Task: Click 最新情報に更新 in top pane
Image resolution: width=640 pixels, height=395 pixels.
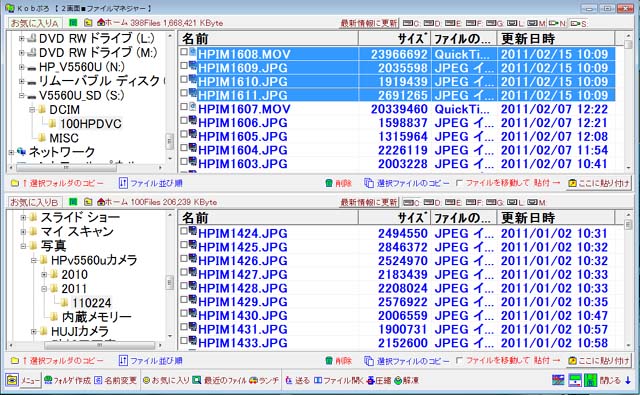Action: 369,23
